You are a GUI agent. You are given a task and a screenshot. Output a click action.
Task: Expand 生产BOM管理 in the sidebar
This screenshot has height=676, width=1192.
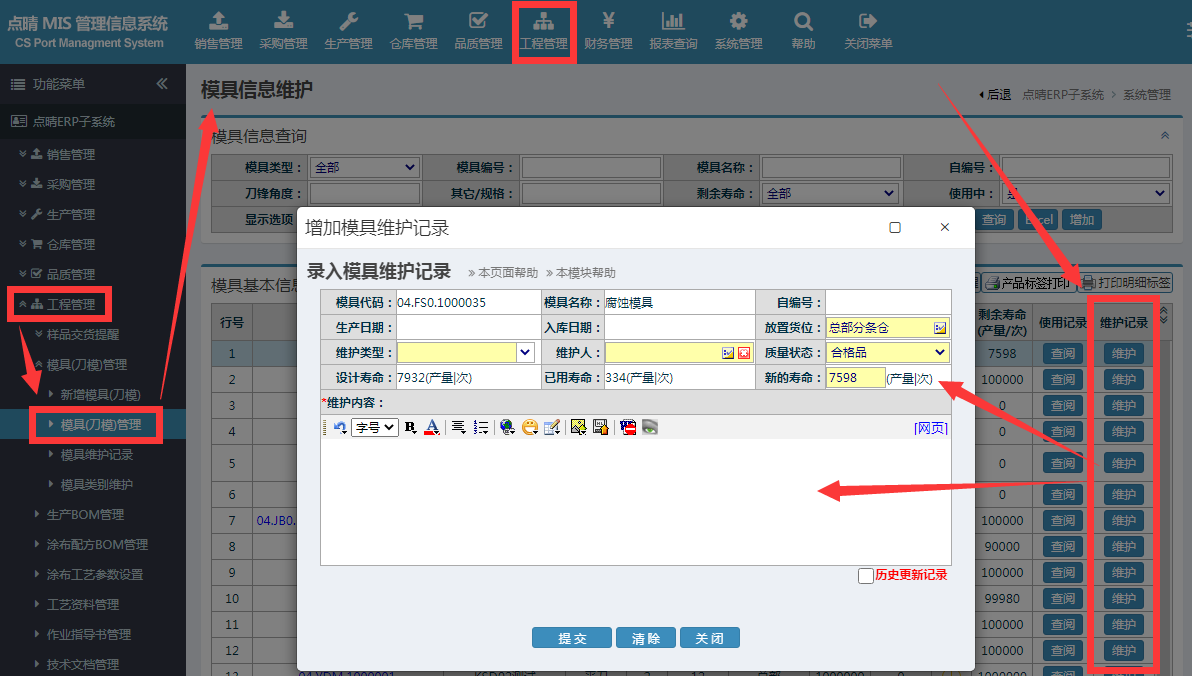click(85, 515)
